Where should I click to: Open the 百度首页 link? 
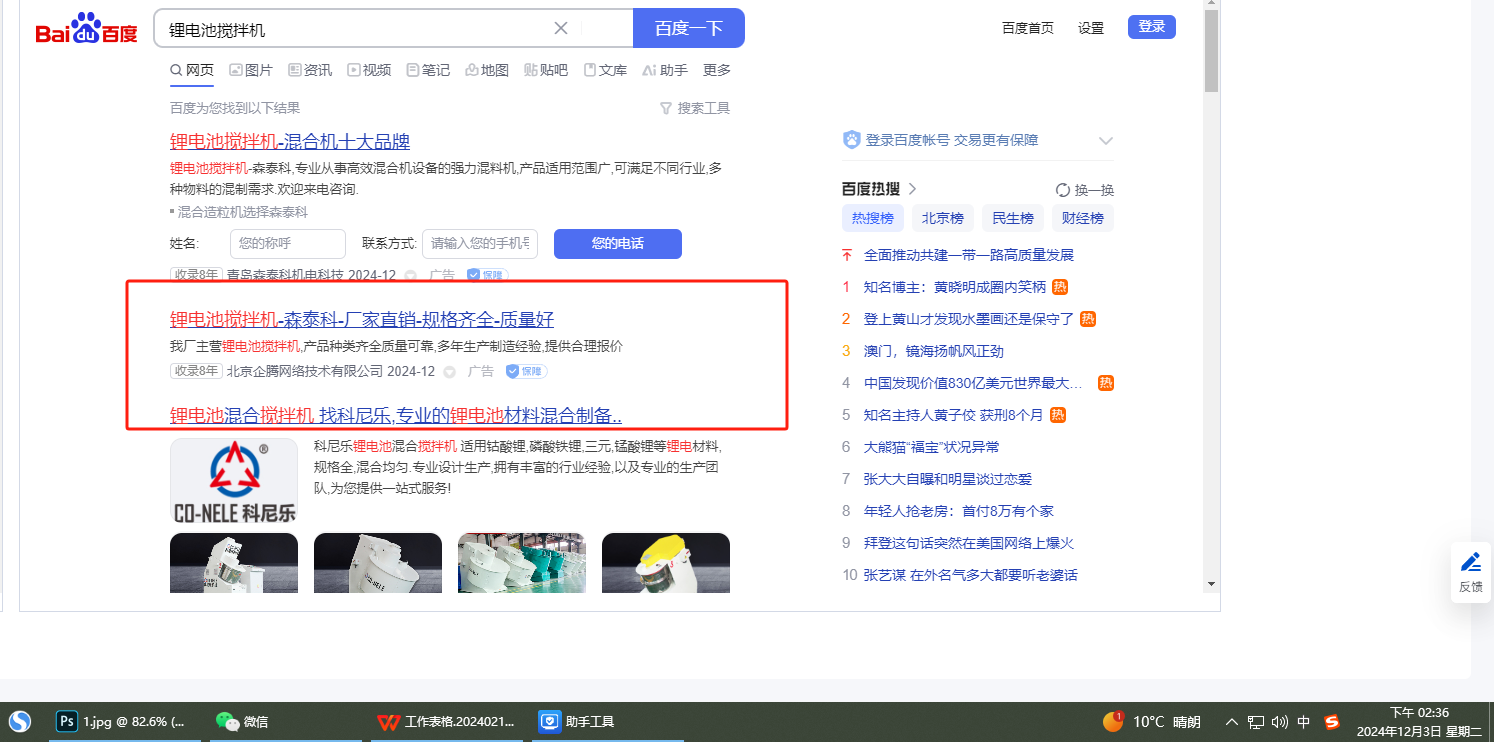pos(1028,28)
